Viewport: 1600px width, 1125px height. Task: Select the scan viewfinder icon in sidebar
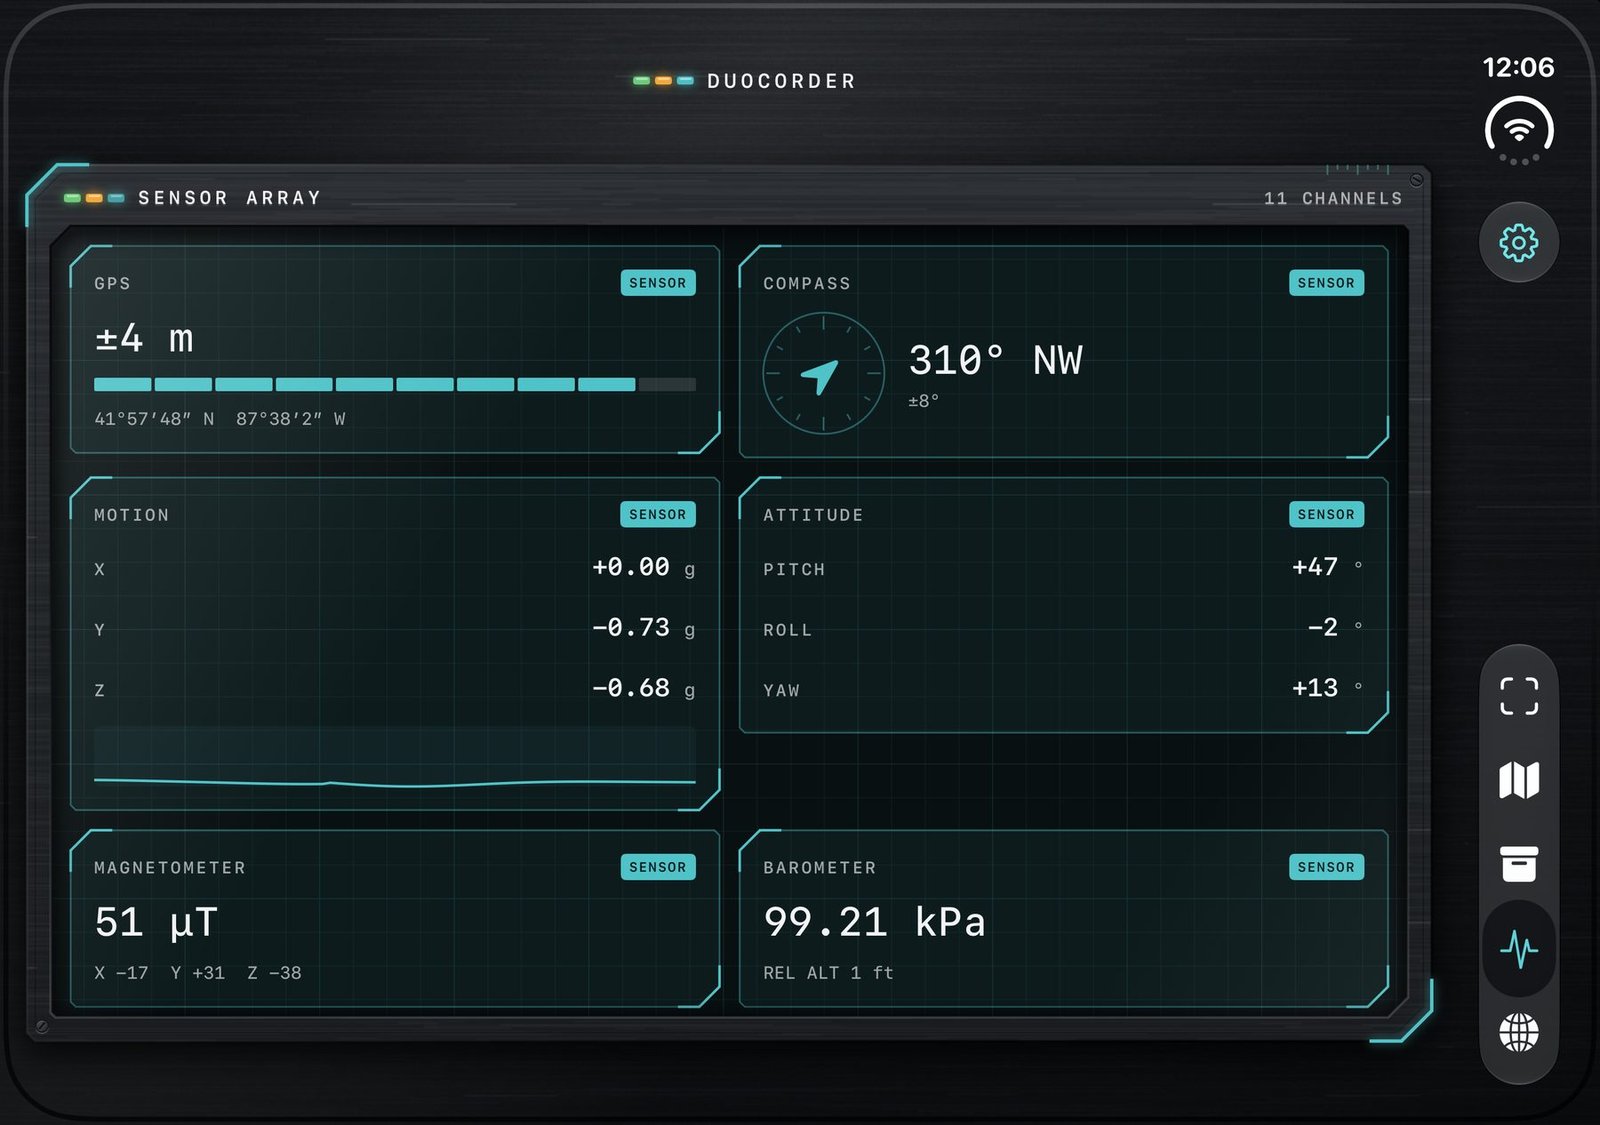click(1518, 696)
